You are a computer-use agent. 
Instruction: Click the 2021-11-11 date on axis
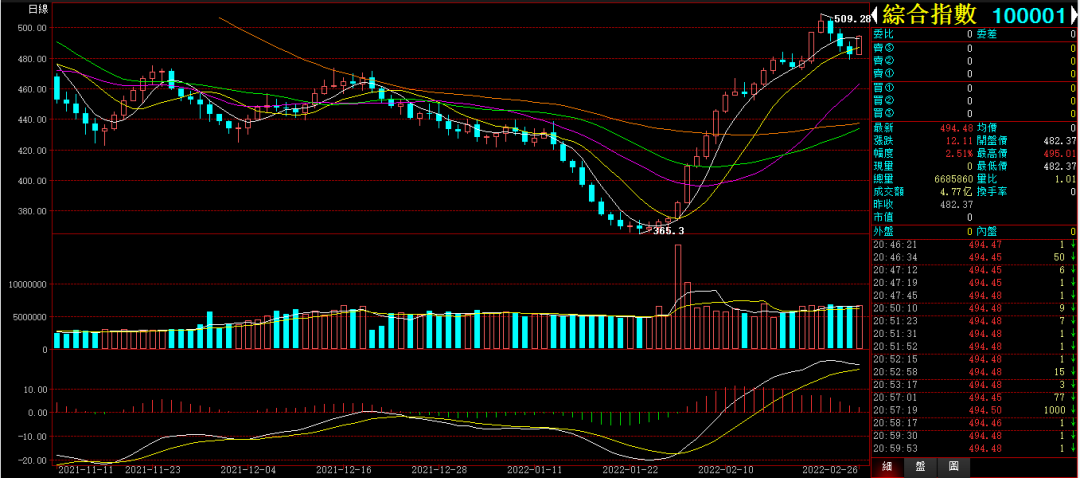point(85,470)
